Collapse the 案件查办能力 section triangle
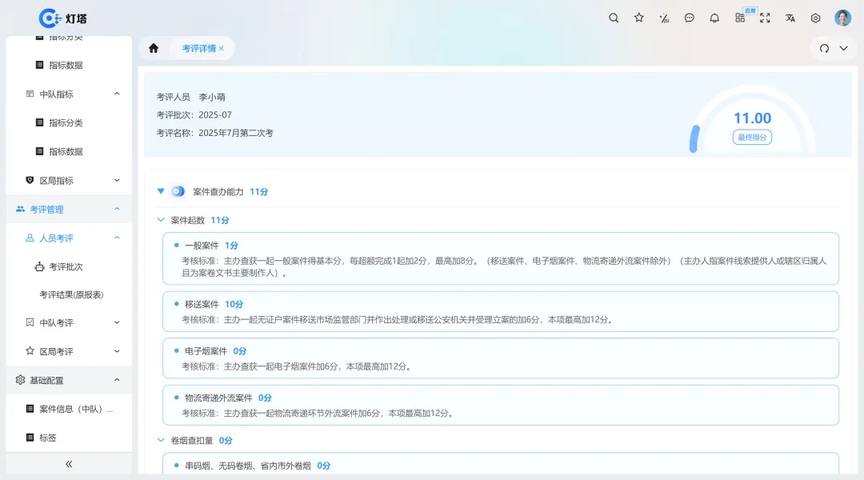Viewport: 864px width, 480px height. coord(161,191)
